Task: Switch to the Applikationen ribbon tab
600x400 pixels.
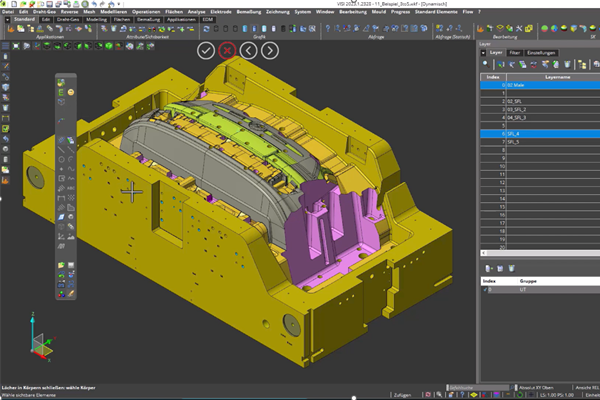Action: click(181, 20)
